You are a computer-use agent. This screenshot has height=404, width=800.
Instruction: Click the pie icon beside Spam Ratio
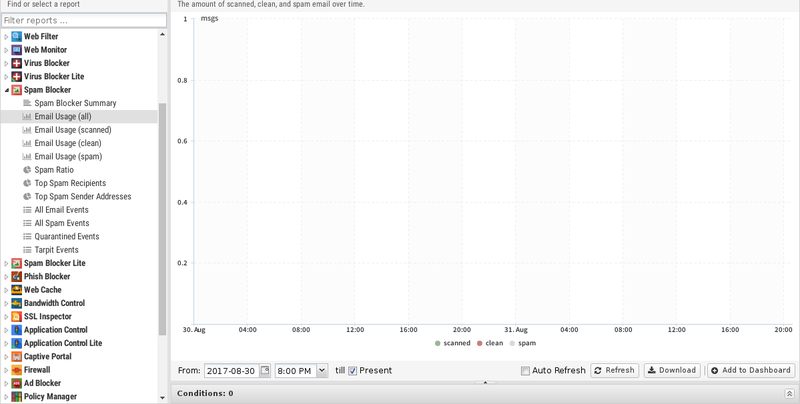click(27, 169)
